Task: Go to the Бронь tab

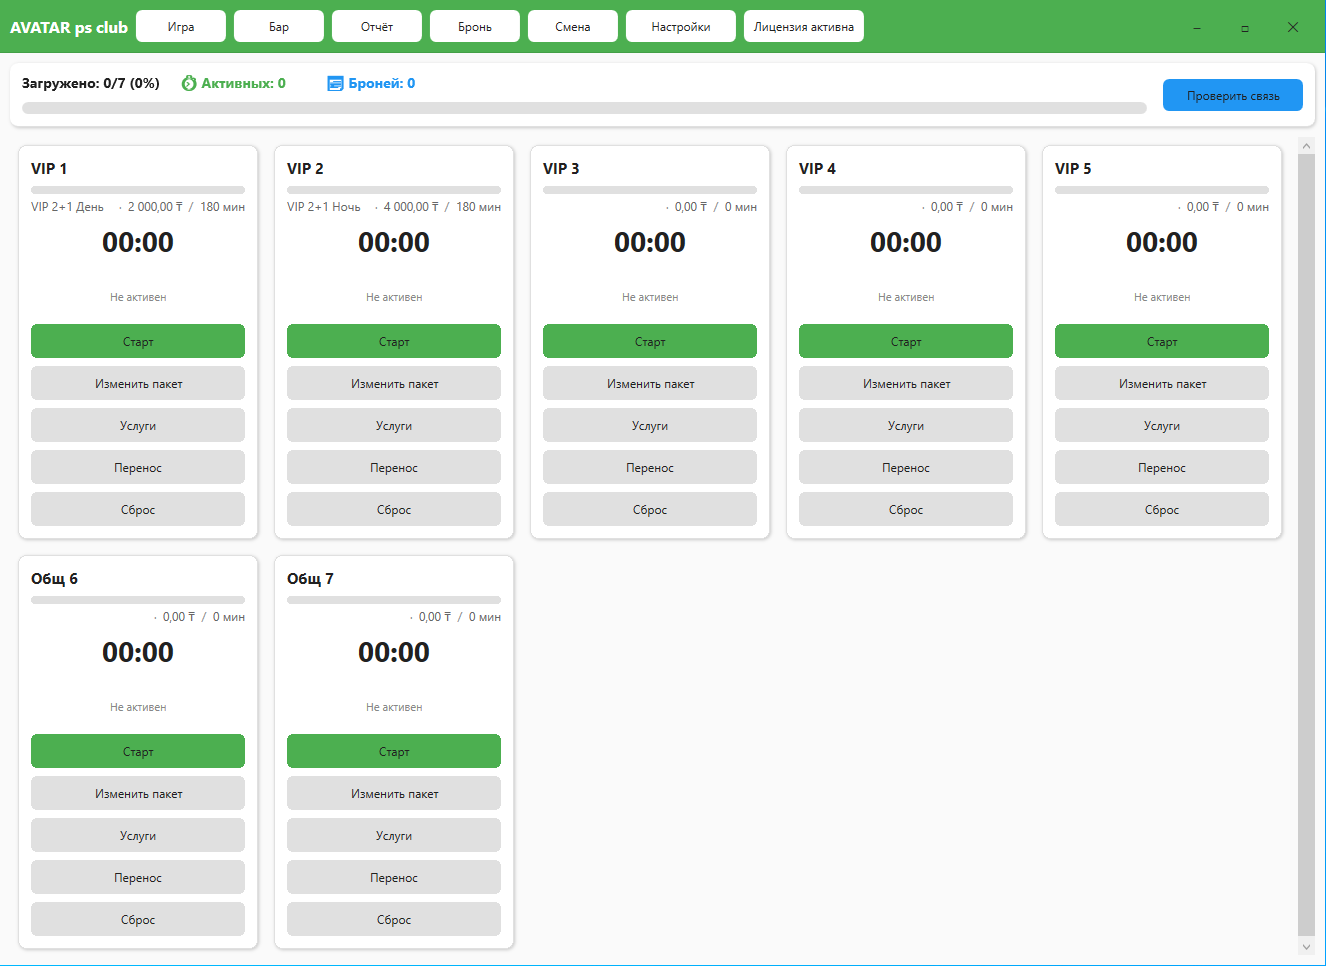Action: 475,27
